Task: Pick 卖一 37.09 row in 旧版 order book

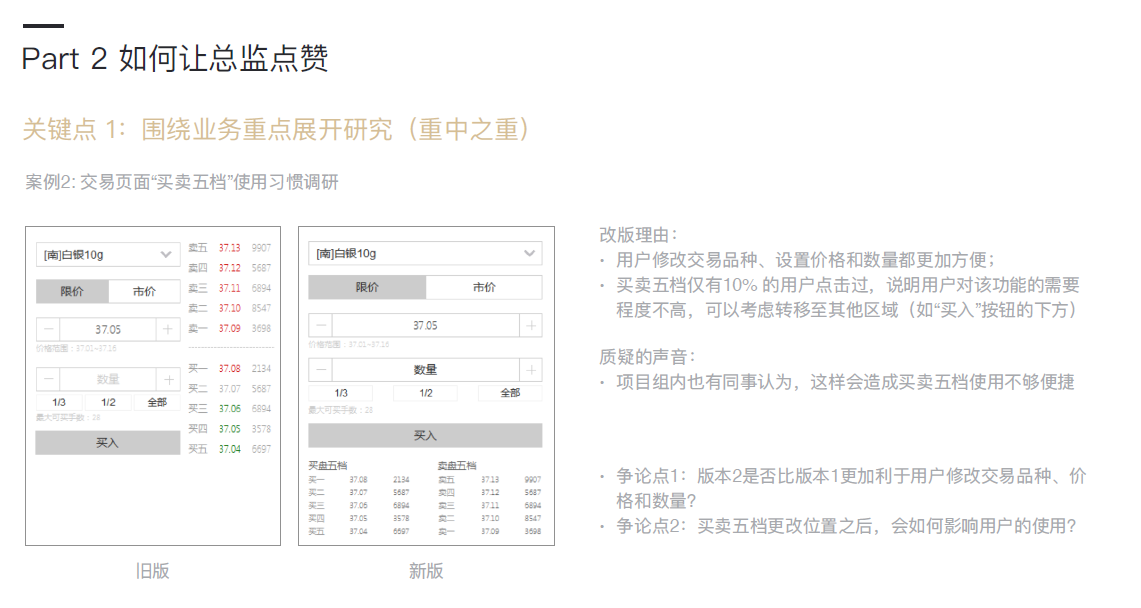Action: tap(229, 328)
